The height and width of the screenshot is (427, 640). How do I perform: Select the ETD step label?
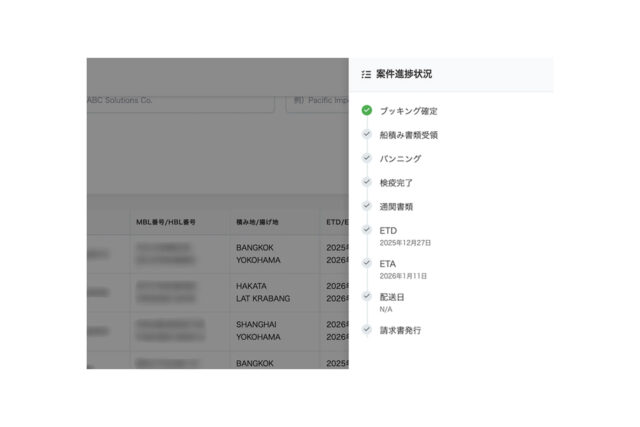point(388,231)
